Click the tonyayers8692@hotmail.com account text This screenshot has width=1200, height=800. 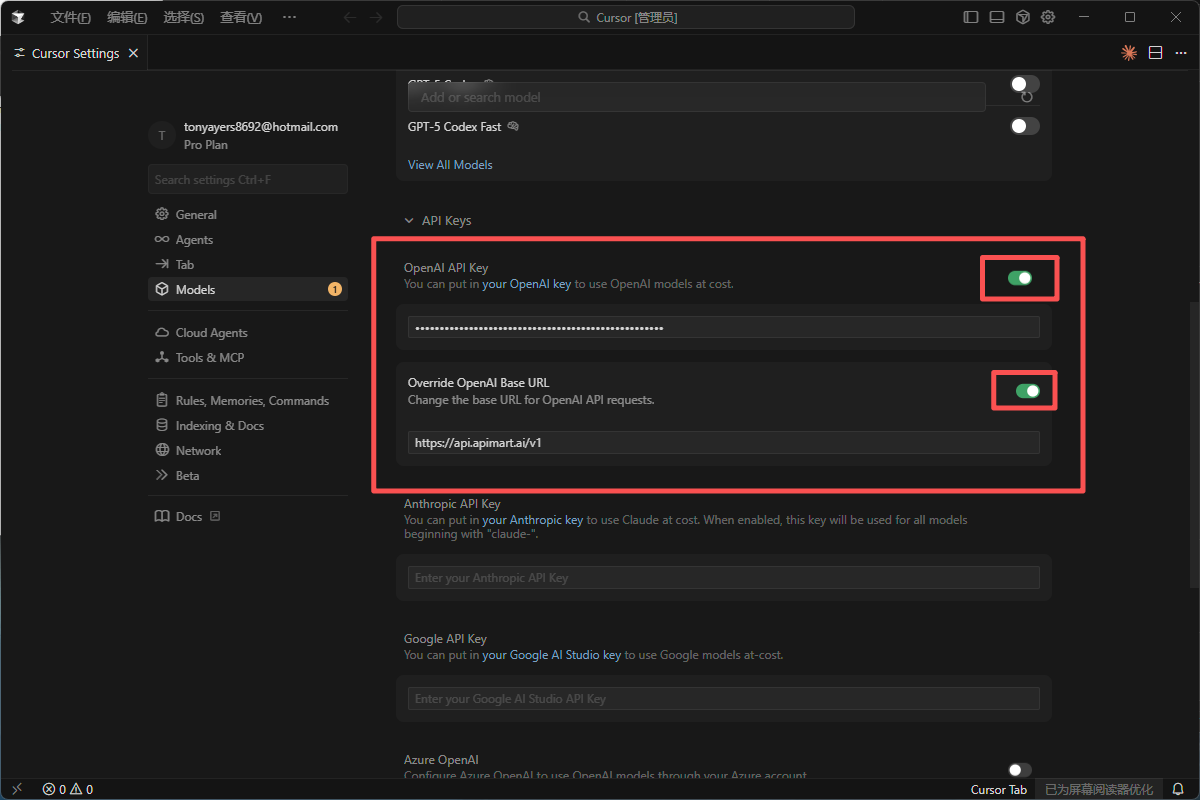click(x=261, y=127)
